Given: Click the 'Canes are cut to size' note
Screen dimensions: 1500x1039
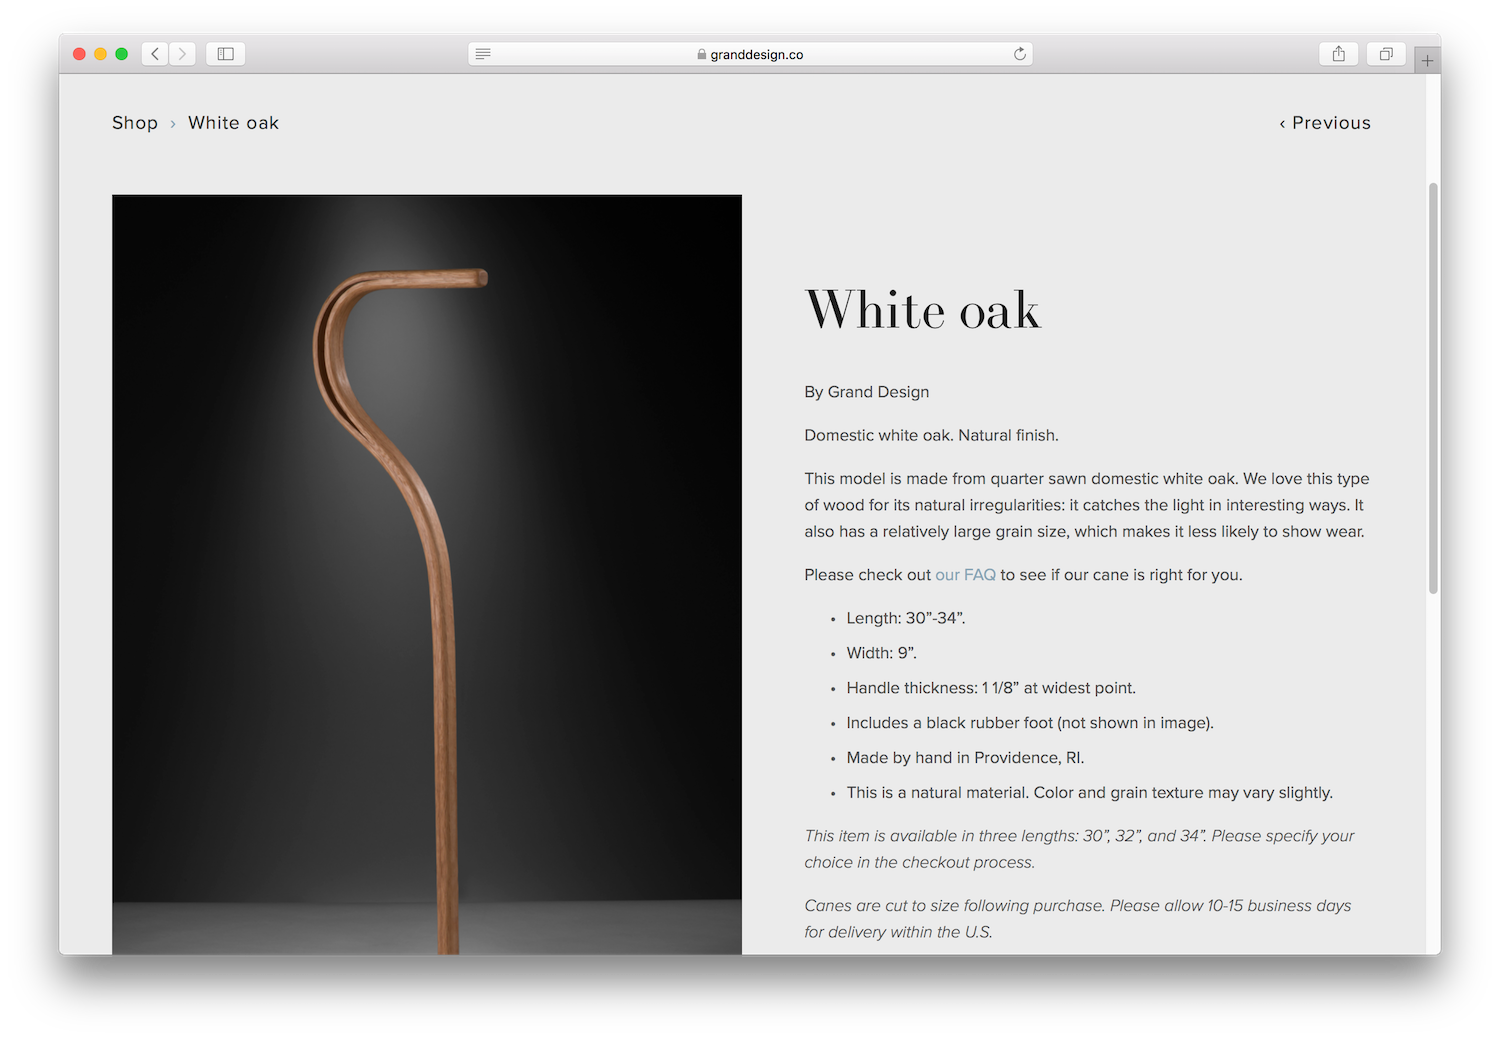Looking at the screenshot, I should pos(1077,919).
